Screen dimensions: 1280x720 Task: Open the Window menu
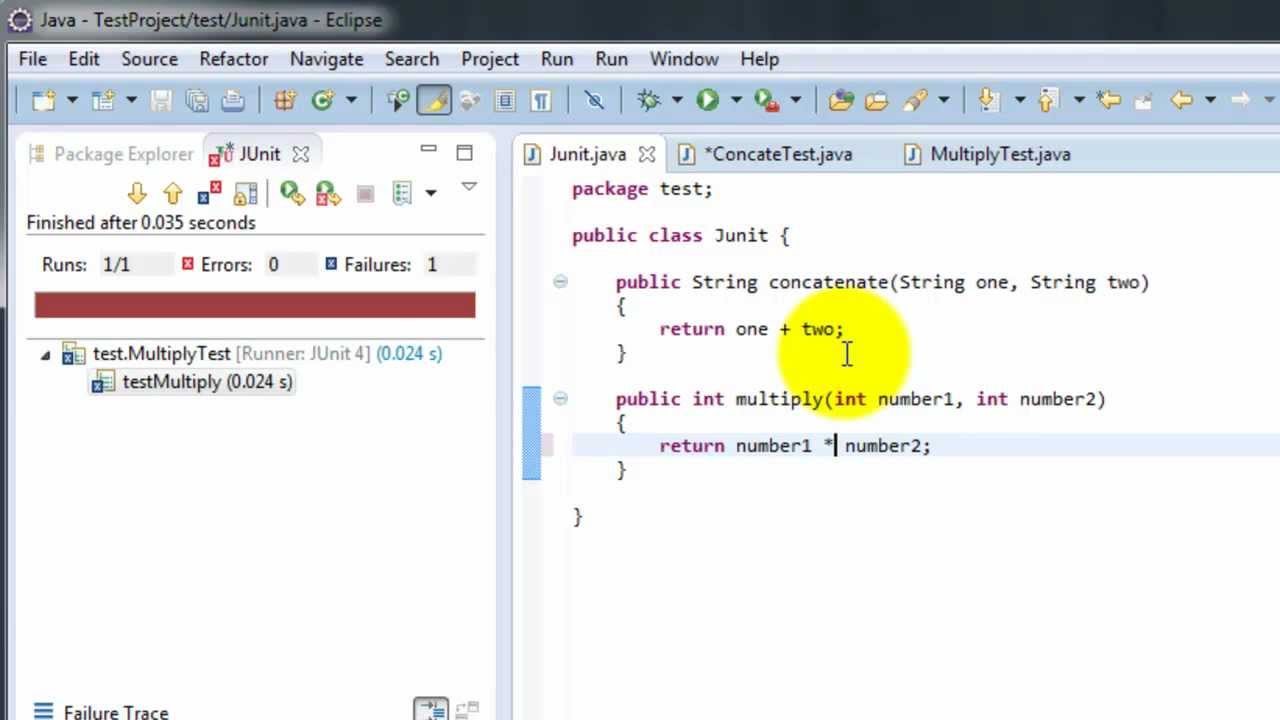pyautogui.click(x=684, y=59)
